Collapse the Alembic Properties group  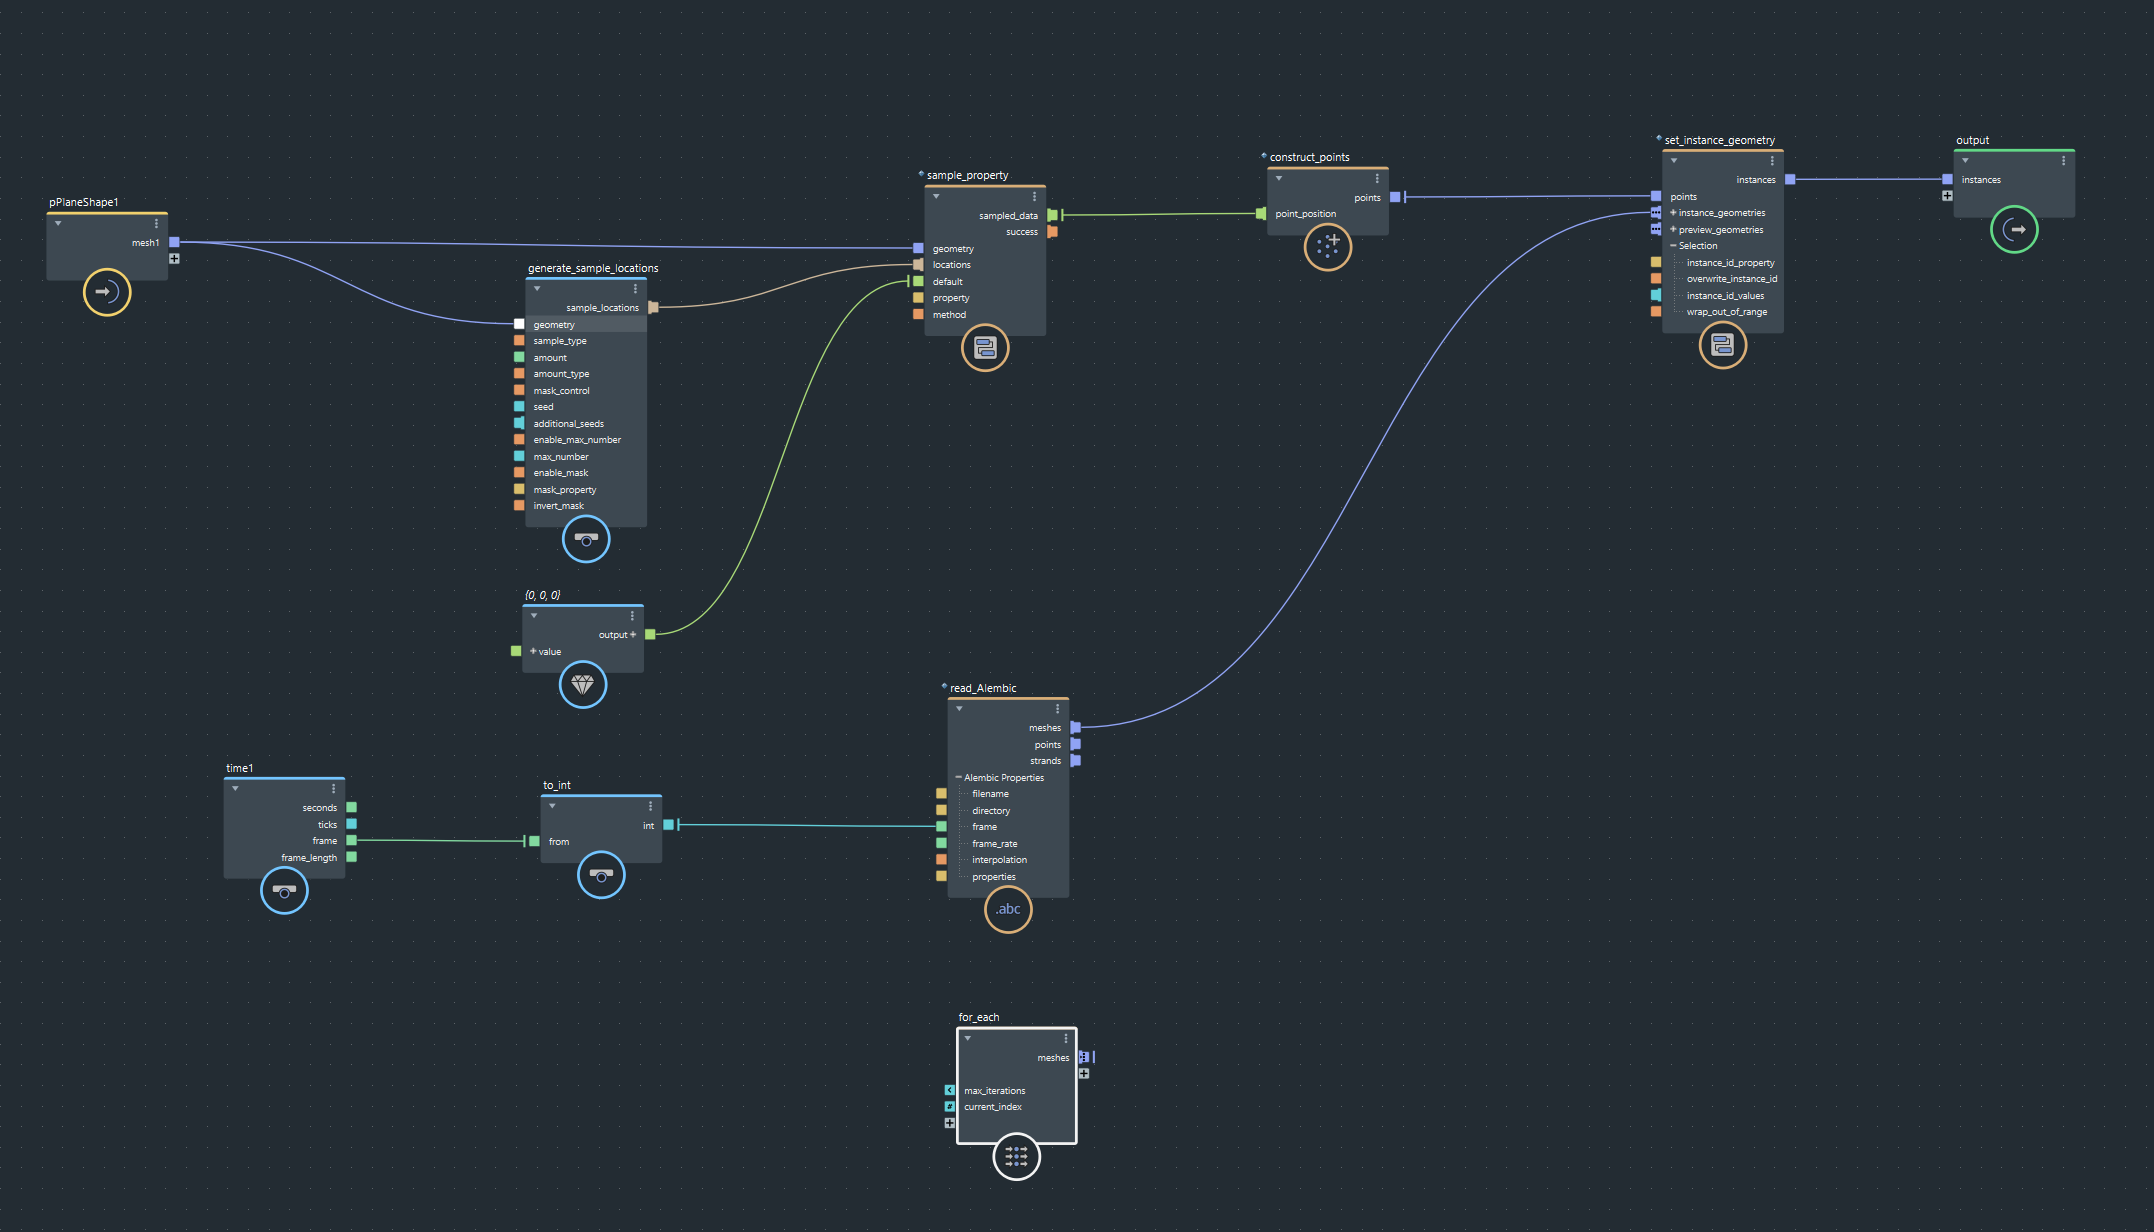tap(958, 777)
